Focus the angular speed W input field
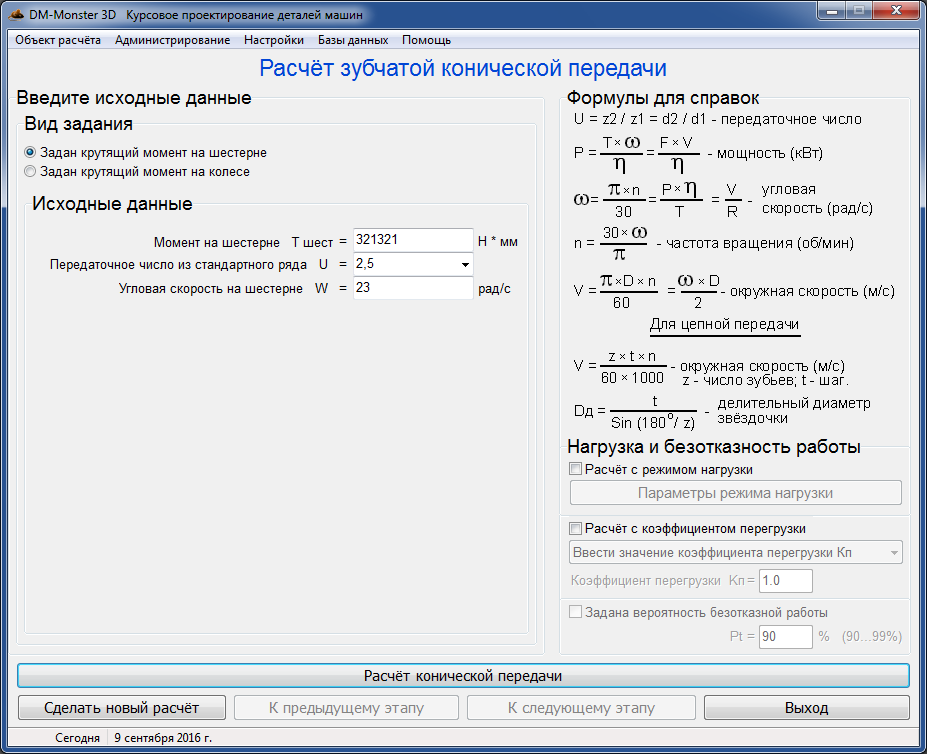Image resolution: width=927 pixels, height=754 pixels. [413, 288]
